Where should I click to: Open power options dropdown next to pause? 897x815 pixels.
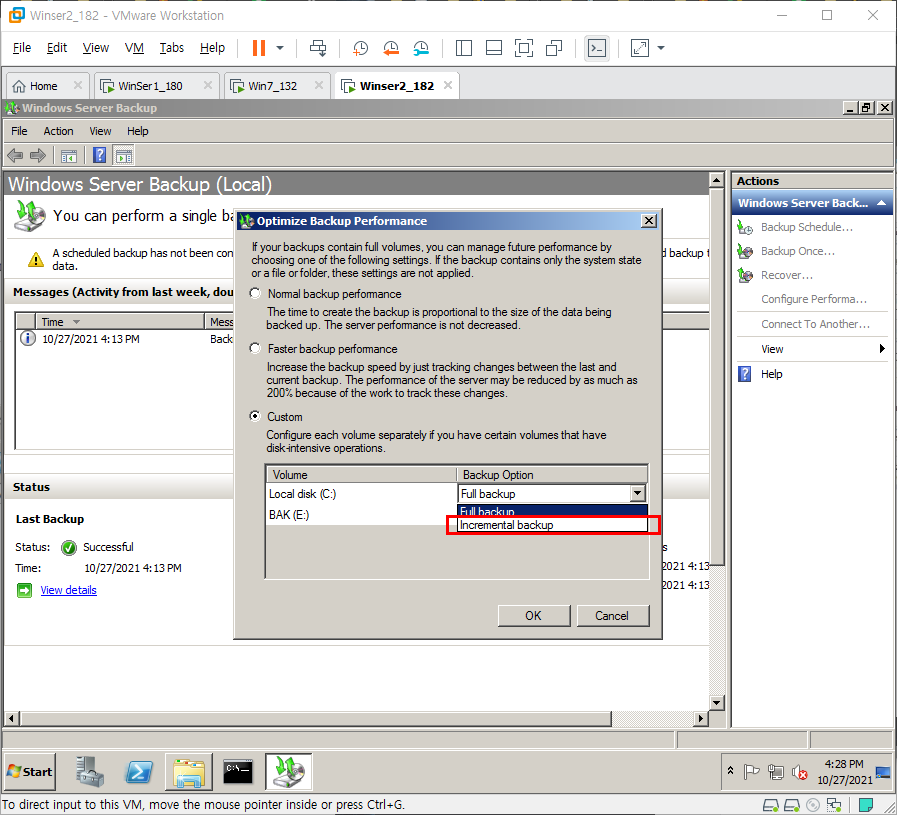click(280, 48)
